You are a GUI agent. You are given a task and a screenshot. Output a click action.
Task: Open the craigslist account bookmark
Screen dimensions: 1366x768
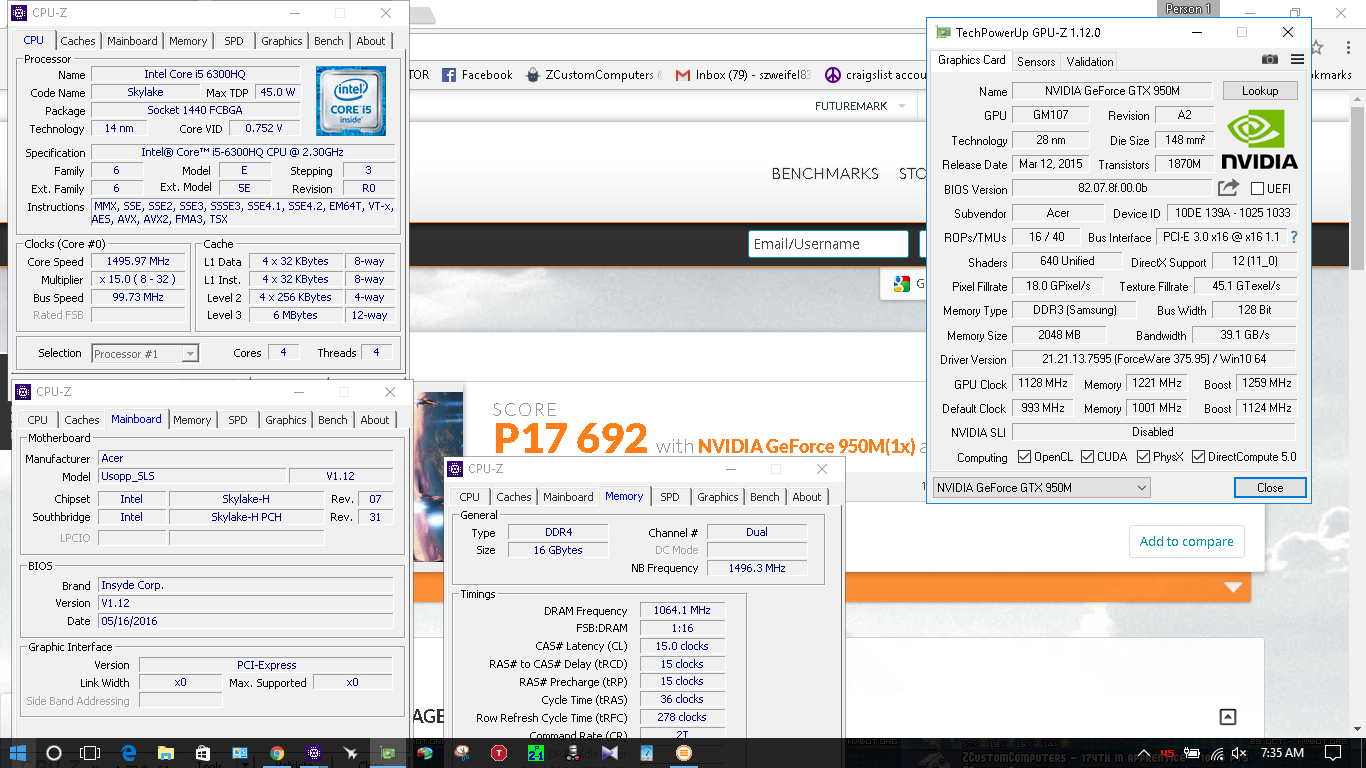(x=877, y=75)
